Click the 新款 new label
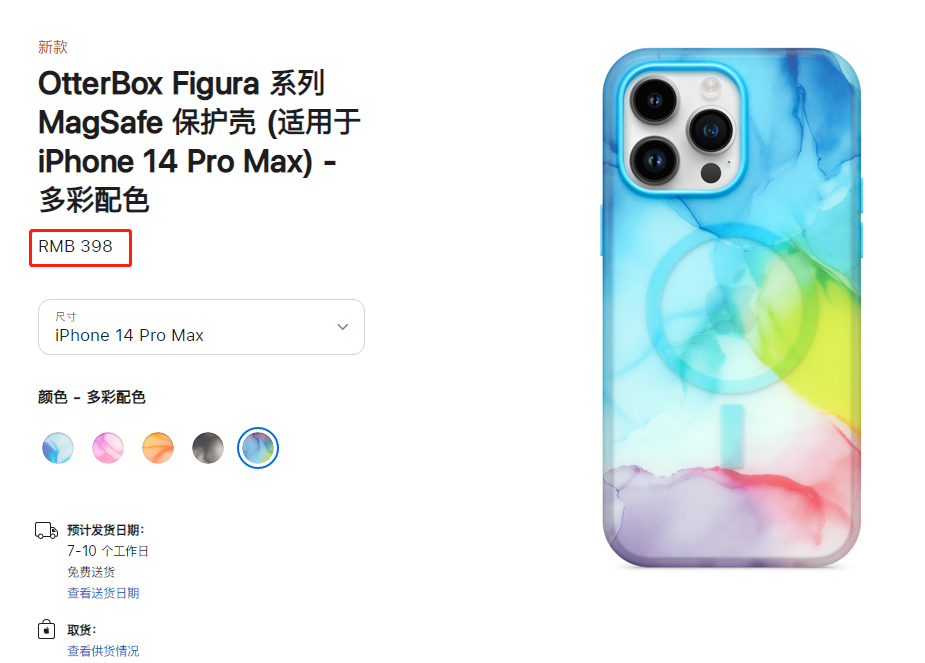The width and height of the screenshot is (925, 663). point(53,47)
